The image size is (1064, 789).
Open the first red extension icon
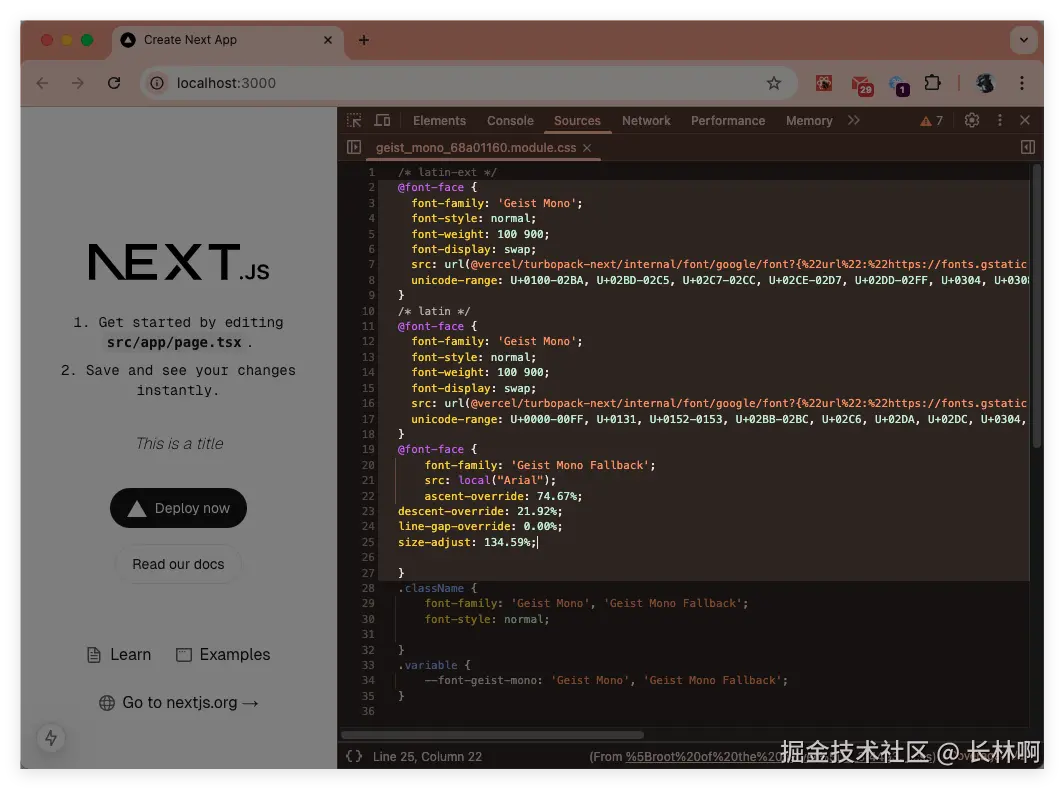(824, 83)
